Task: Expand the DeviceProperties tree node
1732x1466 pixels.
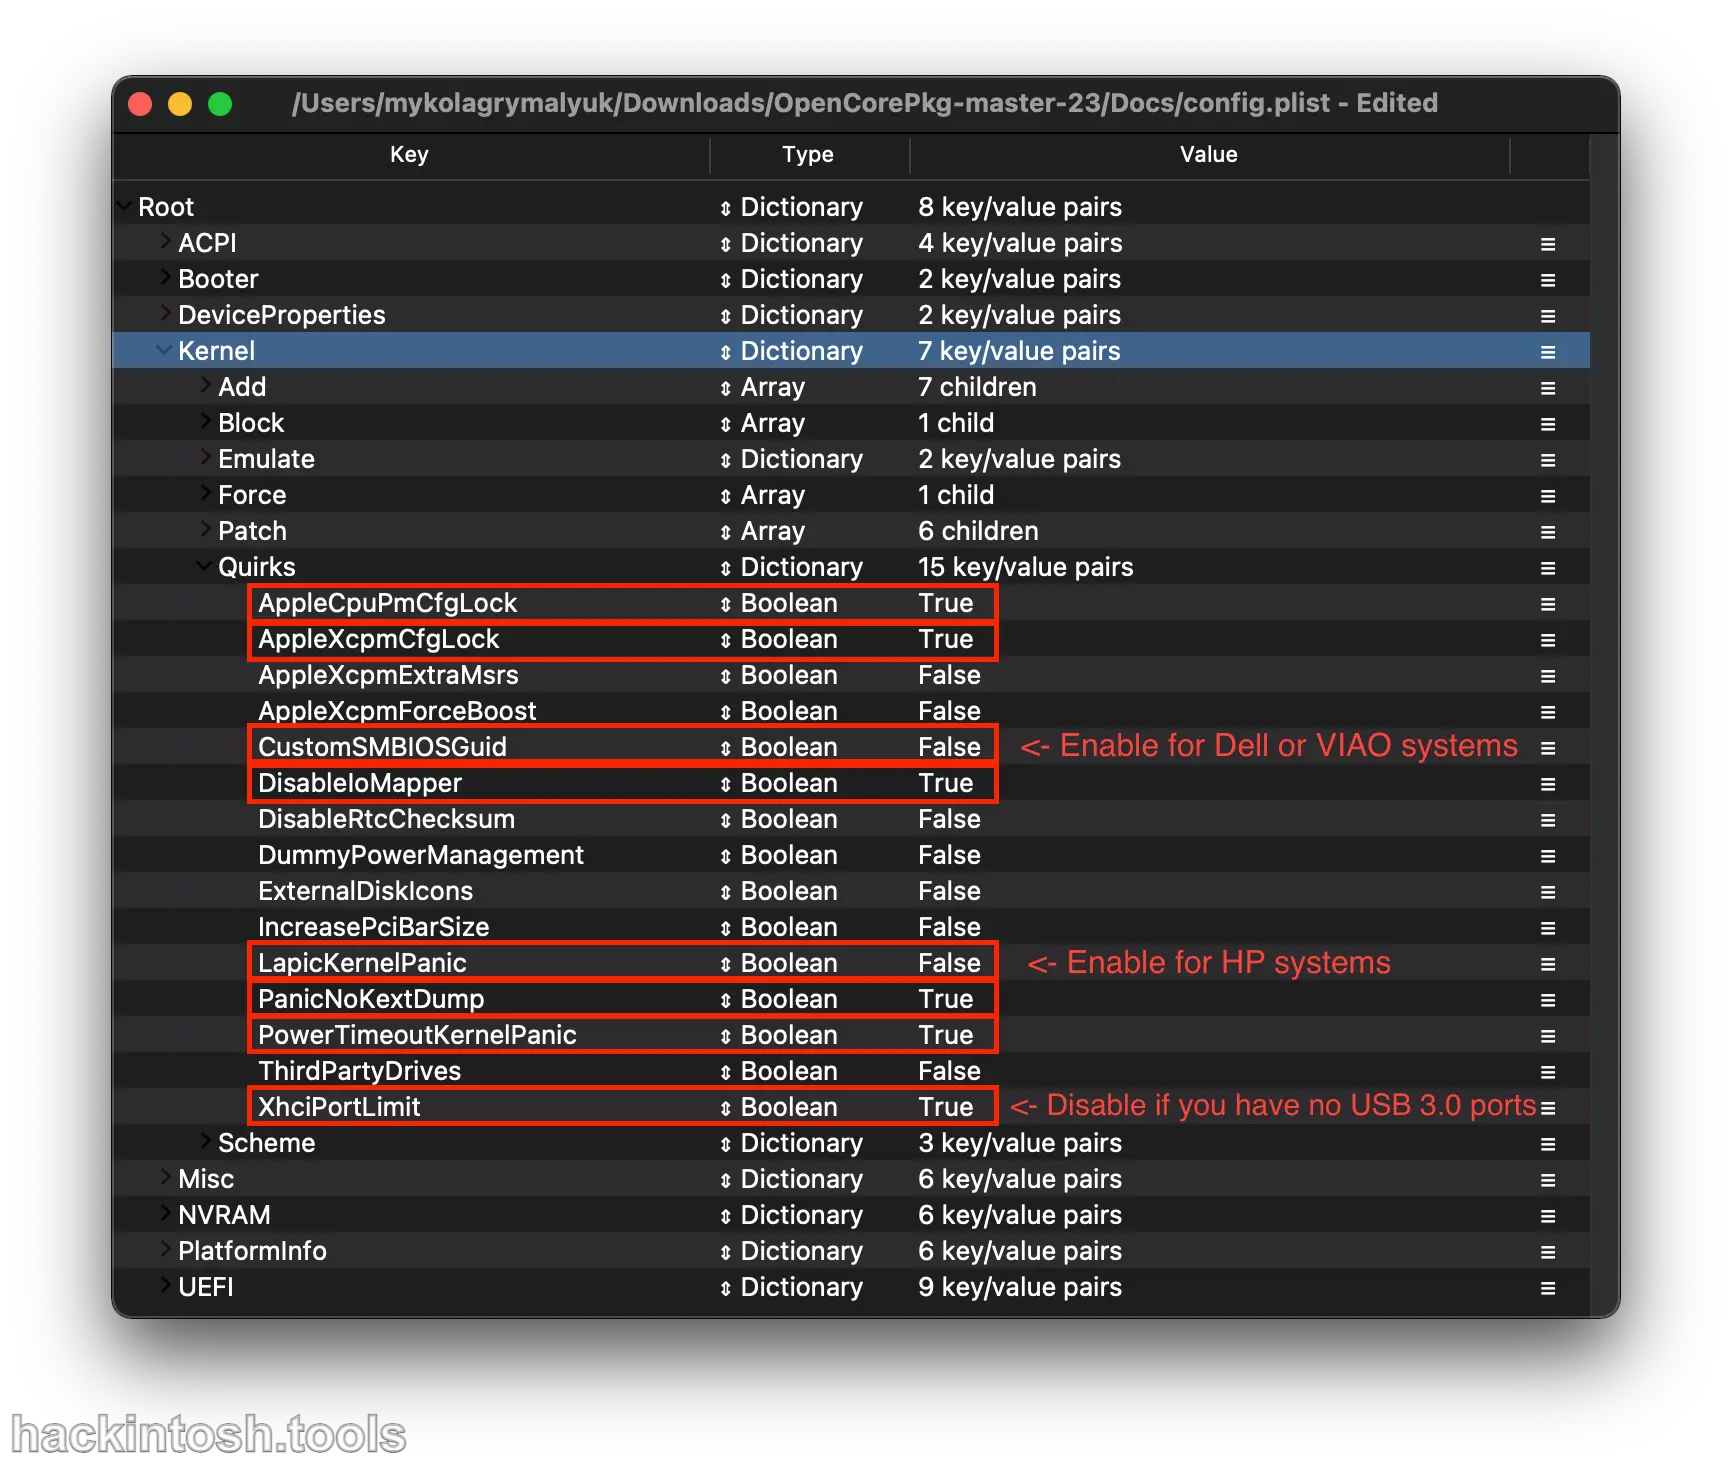Action: click(x=165, y=313)
